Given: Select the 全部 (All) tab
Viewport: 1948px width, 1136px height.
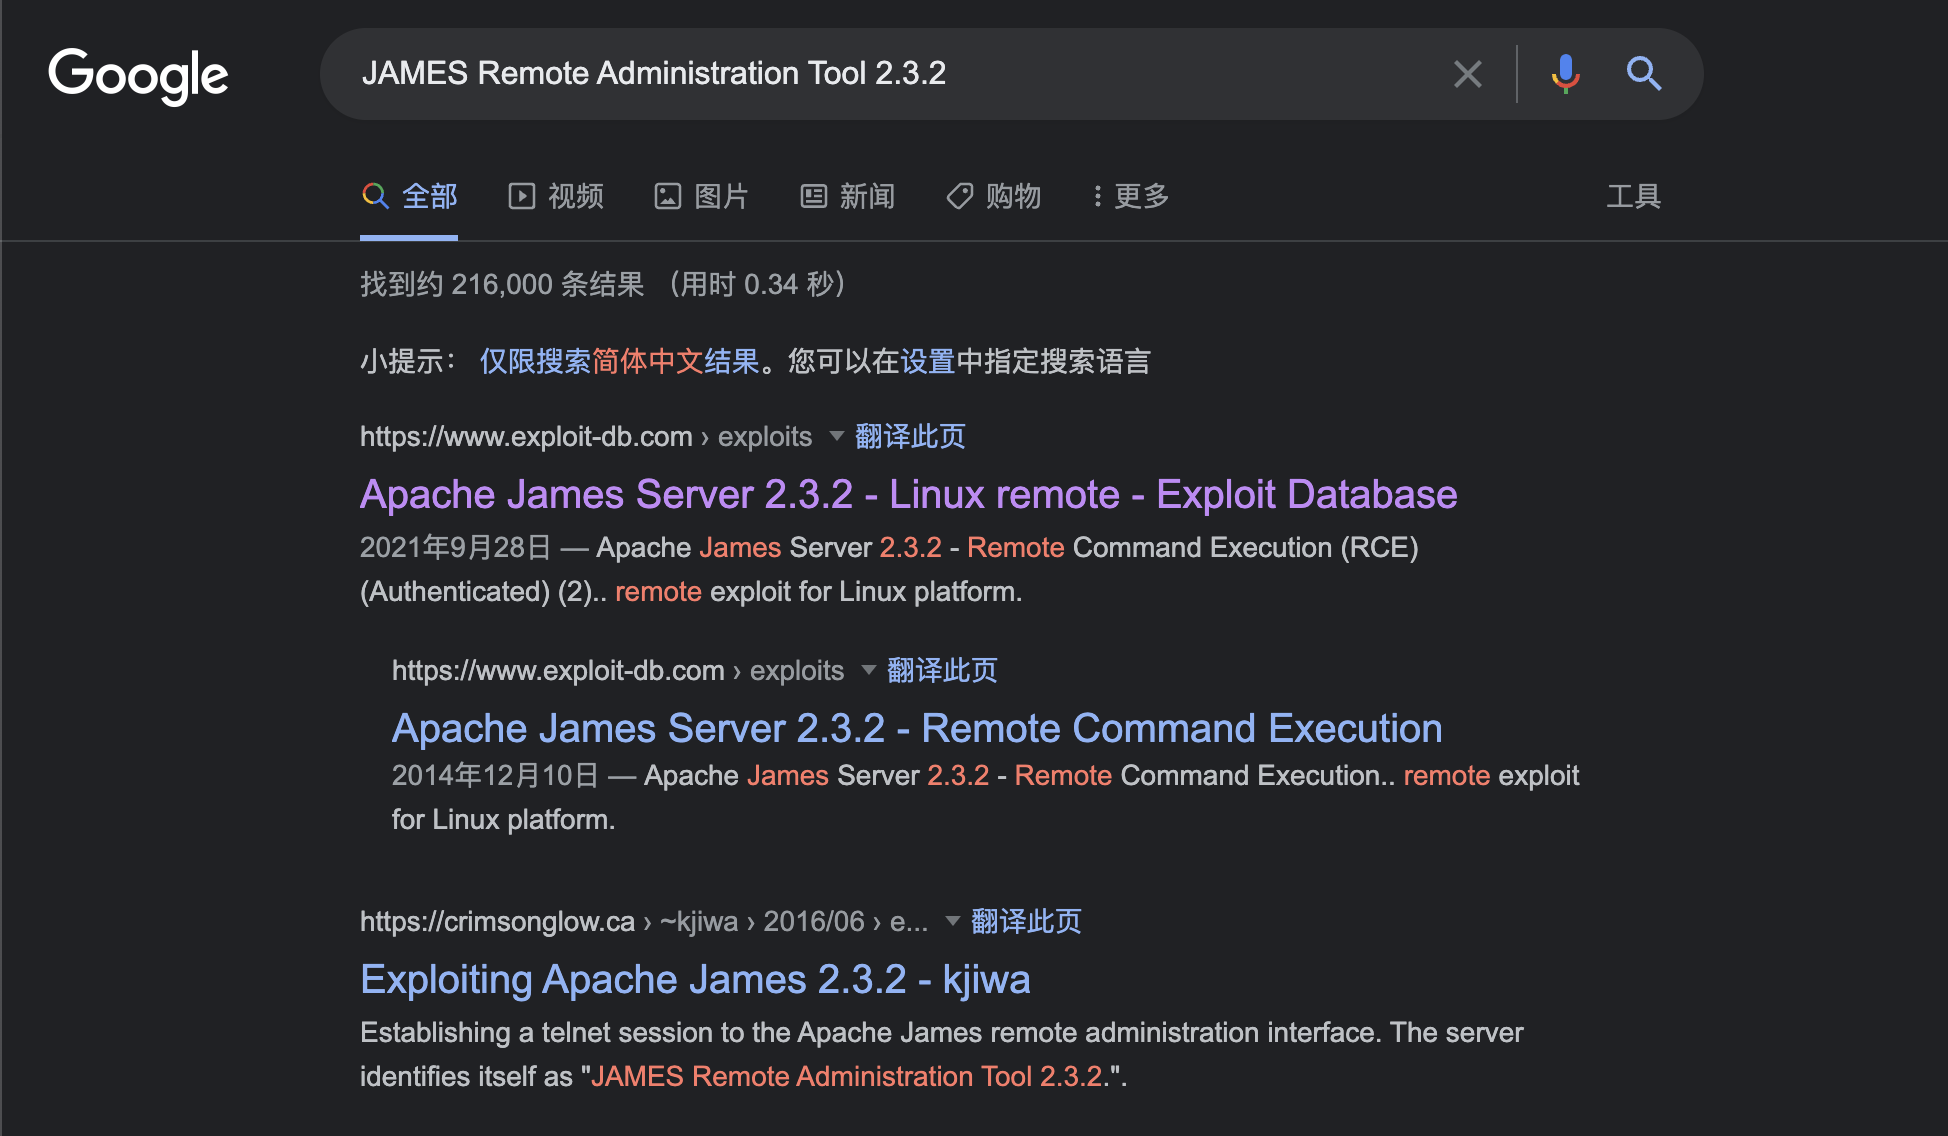Looking at the screenshot, I should [x=409, y=196].
